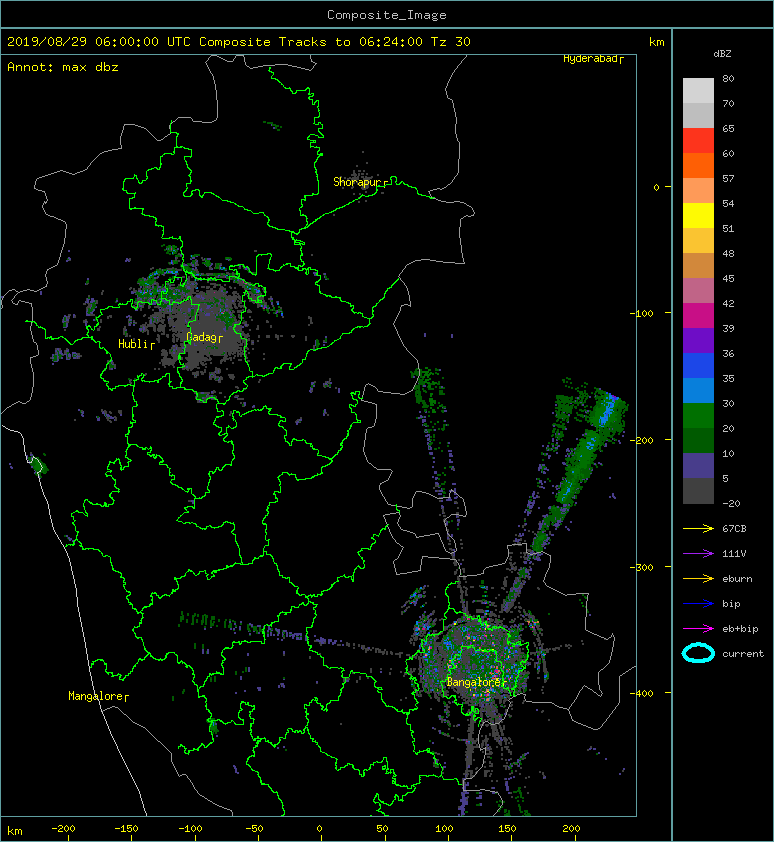
Task: Click the -100 y-axis tick label
Action: click(x=642, y=313)
